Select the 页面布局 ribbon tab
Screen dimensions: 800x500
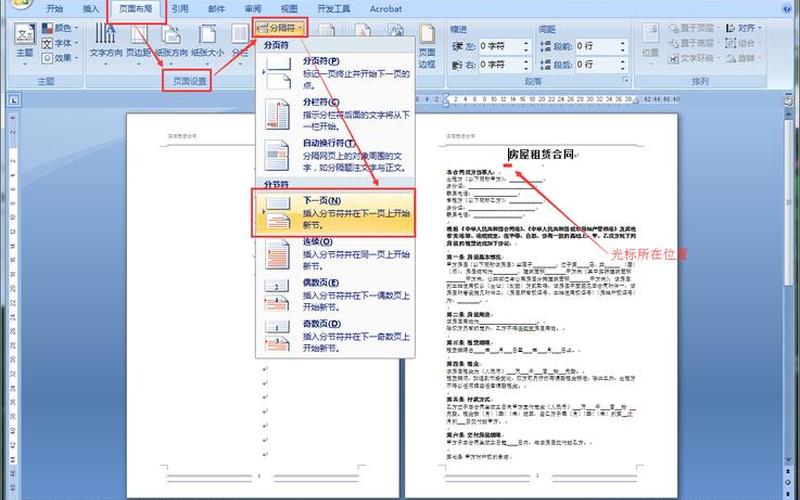coord(136,9)
